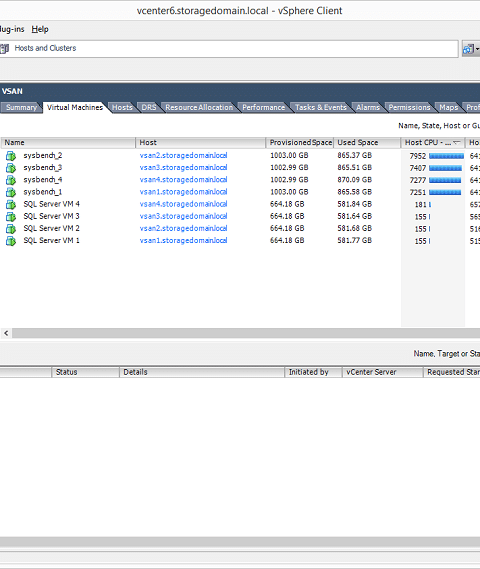
Task: Sort tasks by Initiated by column
Action: pyautogui.click(x=313, y=372)
